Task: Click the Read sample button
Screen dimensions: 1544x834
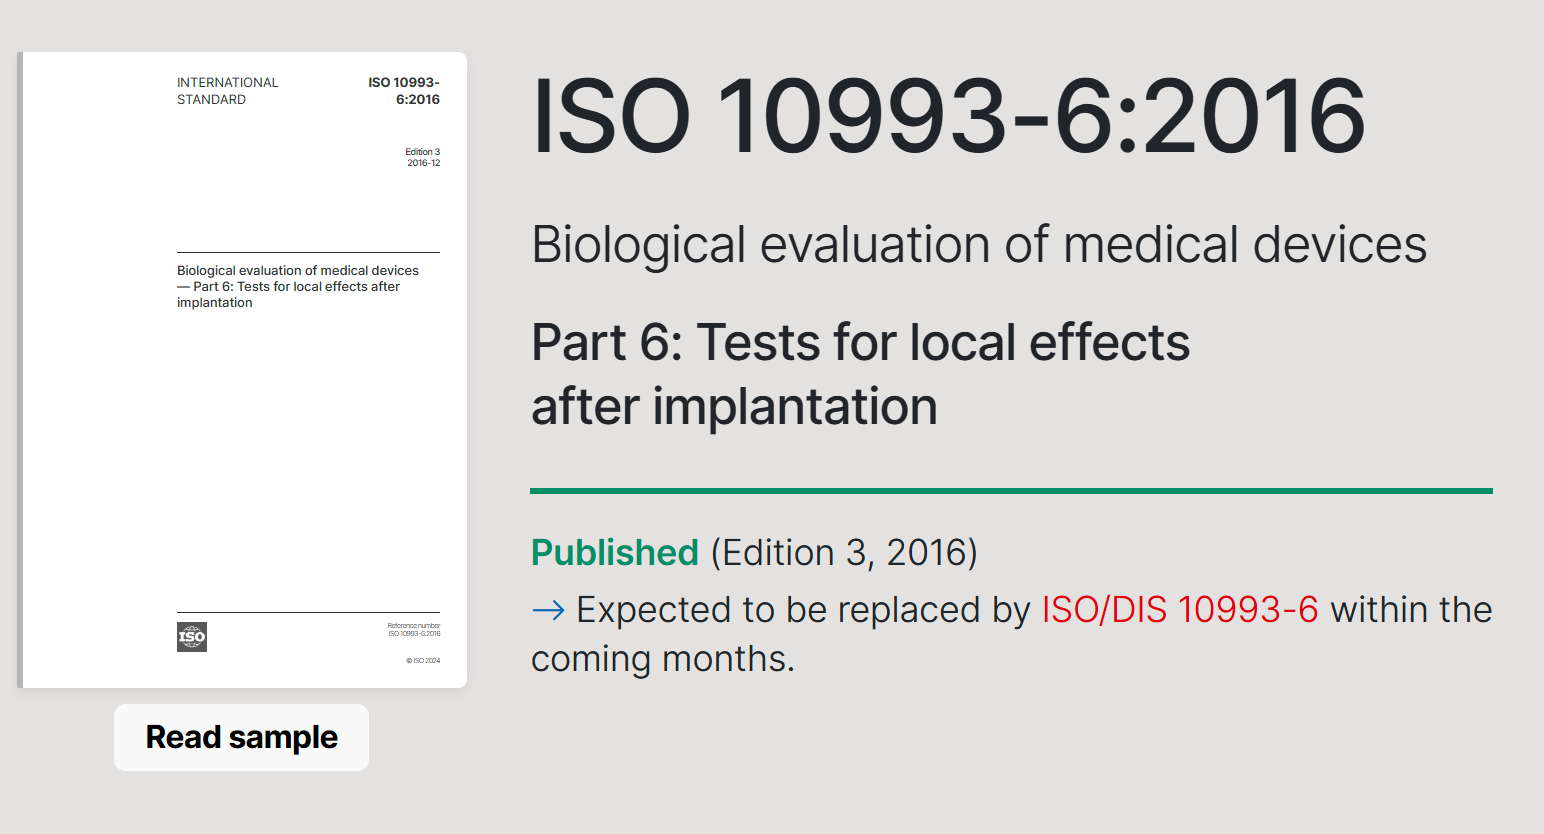Action: (241, 737)
